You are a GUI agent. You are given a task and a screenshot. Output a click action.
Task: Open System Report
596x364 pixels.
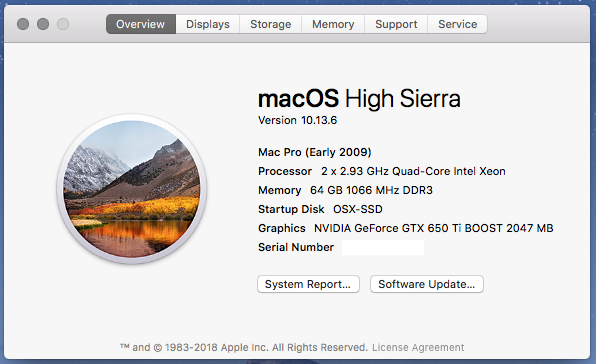point(308,284)
